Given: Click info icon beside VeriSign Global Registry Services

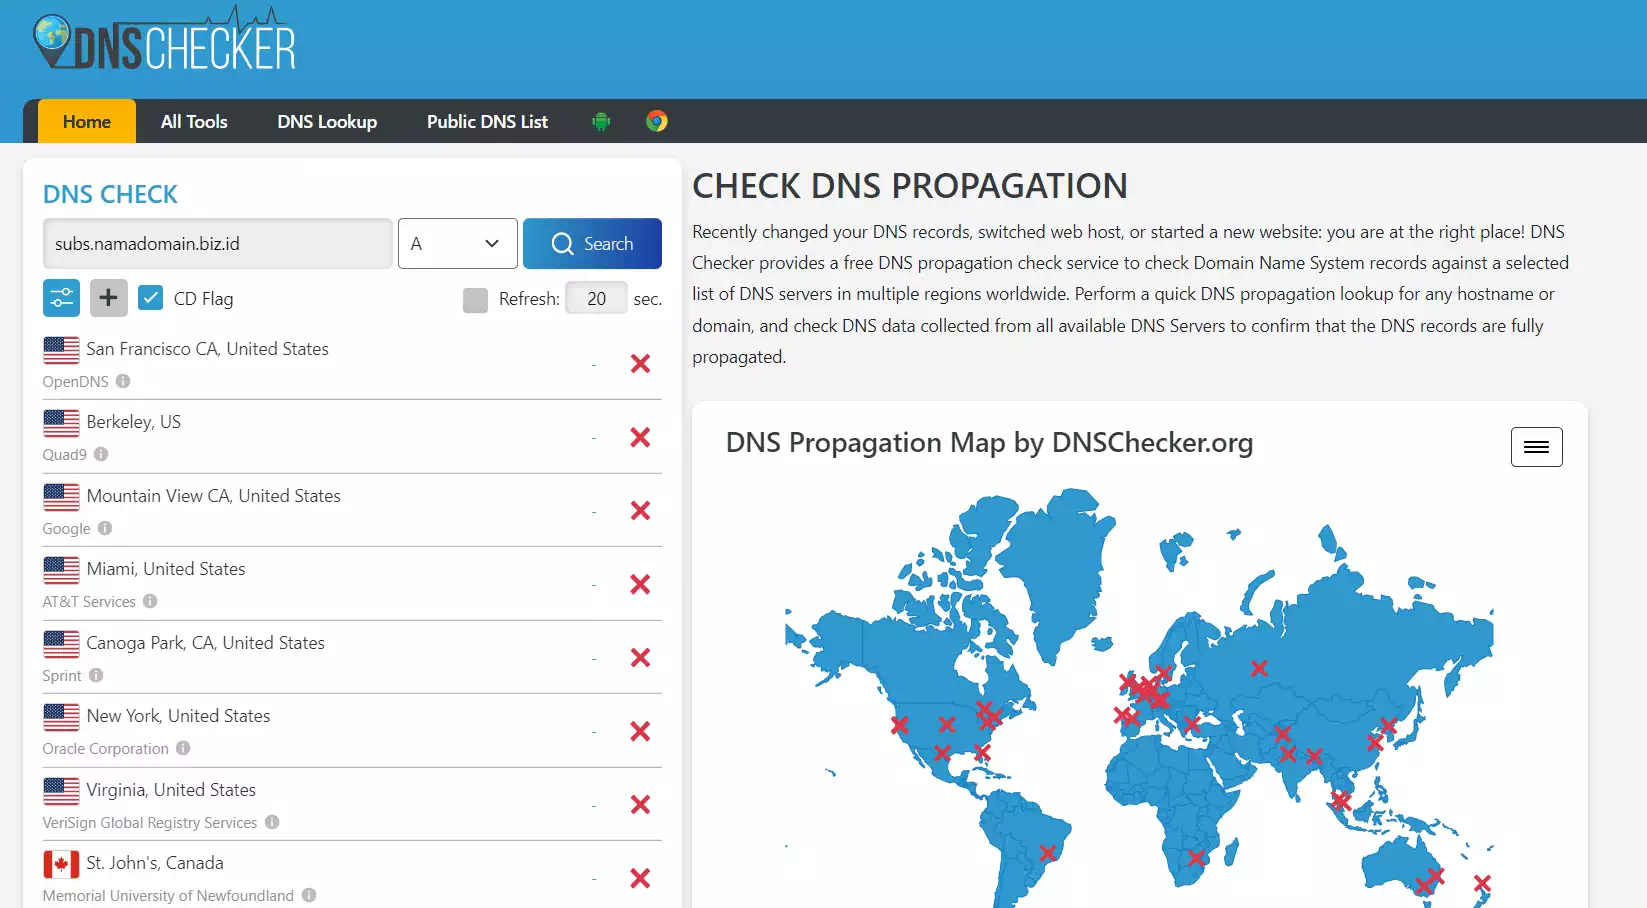Looking at the screenshot, I should [272, 822].
